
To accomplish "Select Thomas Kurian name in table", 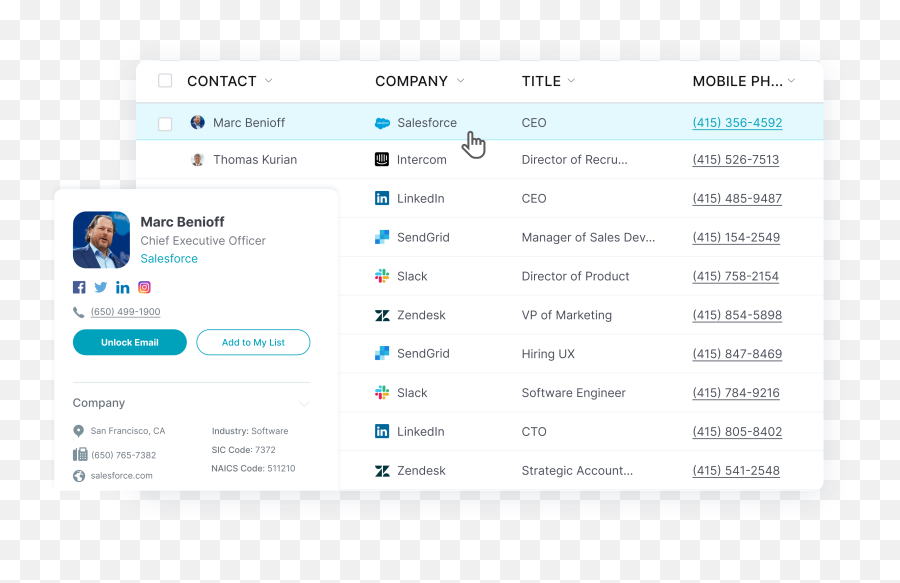I will click(x=255, y=160).
